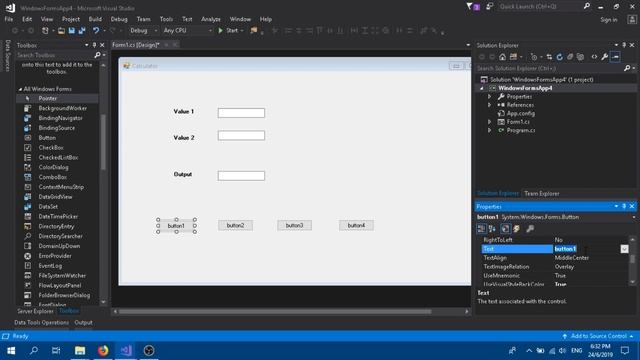The height and width of the screenshot is (360, 640).
Task: Select button2 on the form designer
Action: 236,225
